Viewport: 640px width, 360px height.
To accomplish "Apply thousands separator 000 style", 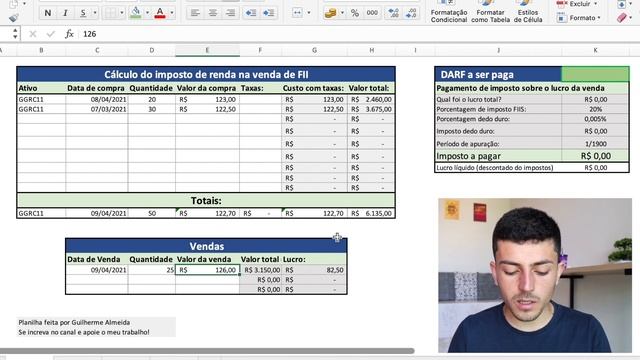I will pyautogui.click(x=372, y=13).
